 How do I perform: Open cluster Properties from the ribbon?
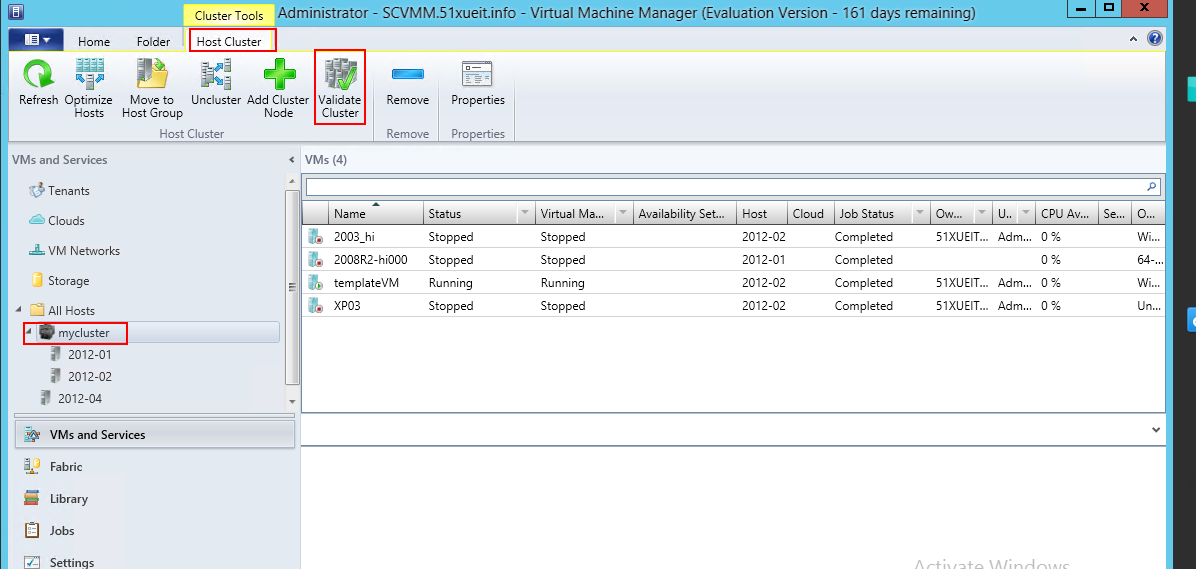(x=477, y=74)
